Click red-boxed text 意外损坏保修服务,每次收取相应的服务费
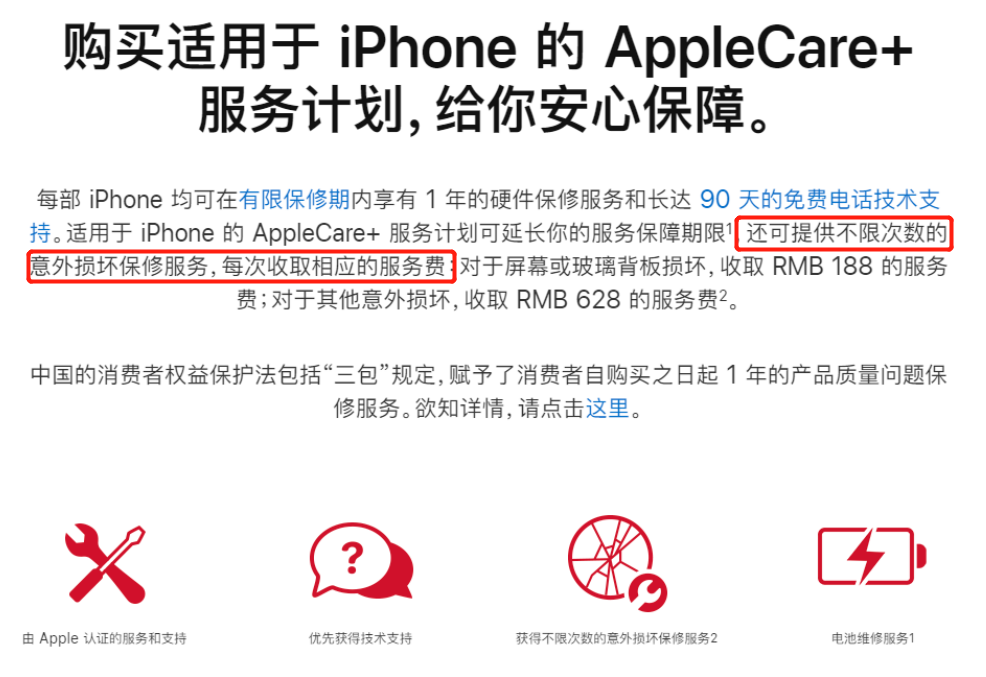This screenshot has height=677, width=986. pos(241,267)
